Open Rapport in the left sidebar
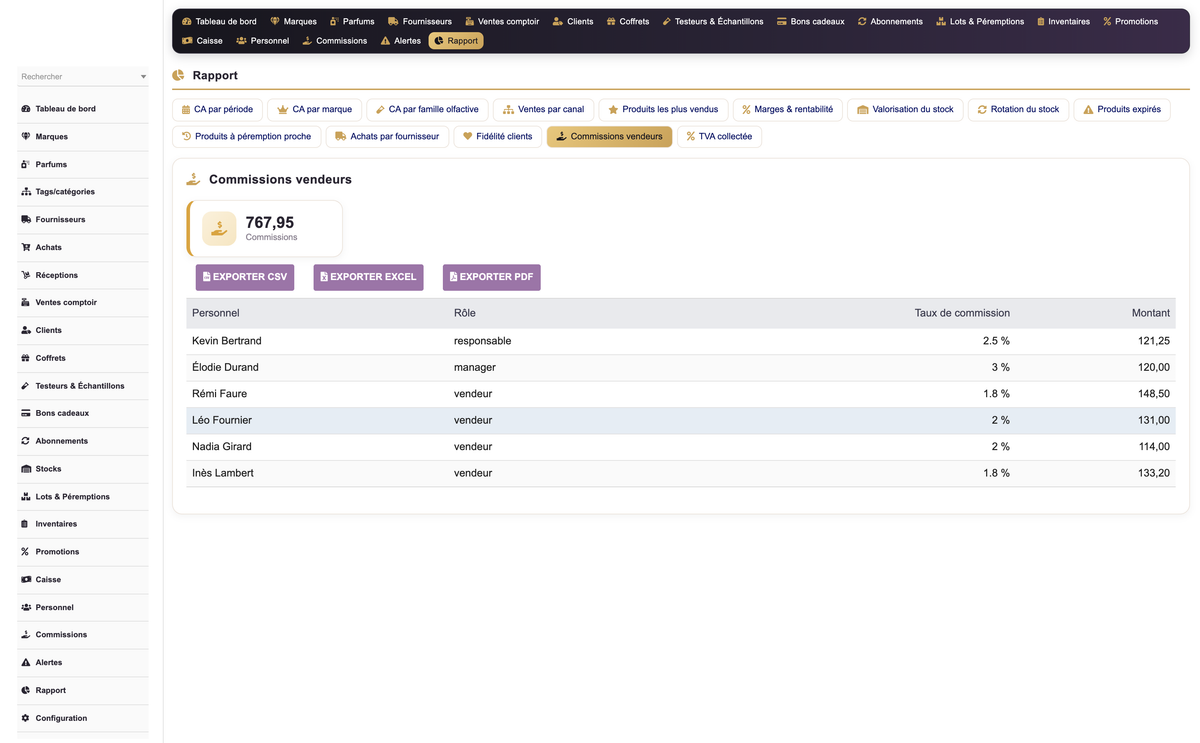Screen dimensions: 1200x743 pyautogui.click(x=83, y=690)
